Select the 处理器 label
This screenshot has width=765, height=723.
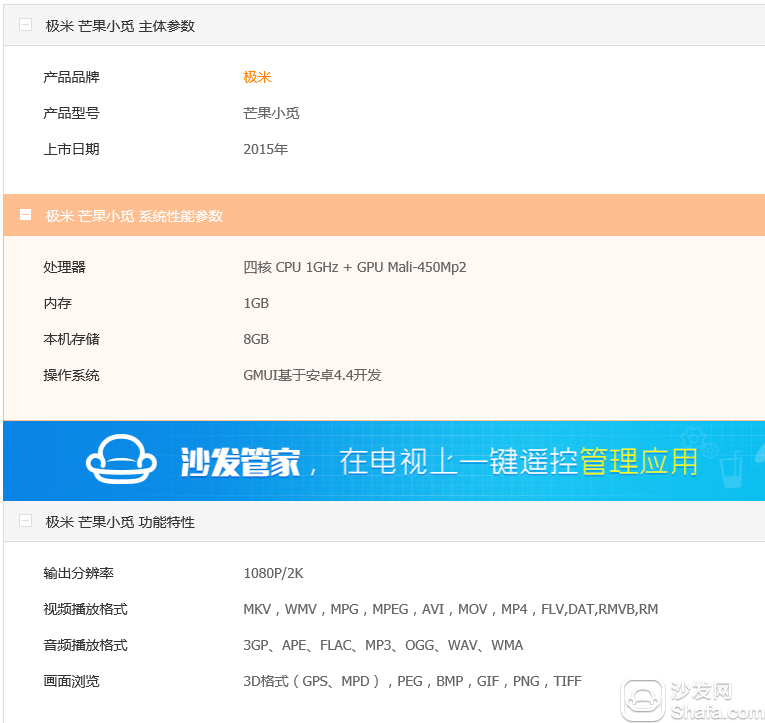[64, 267]
